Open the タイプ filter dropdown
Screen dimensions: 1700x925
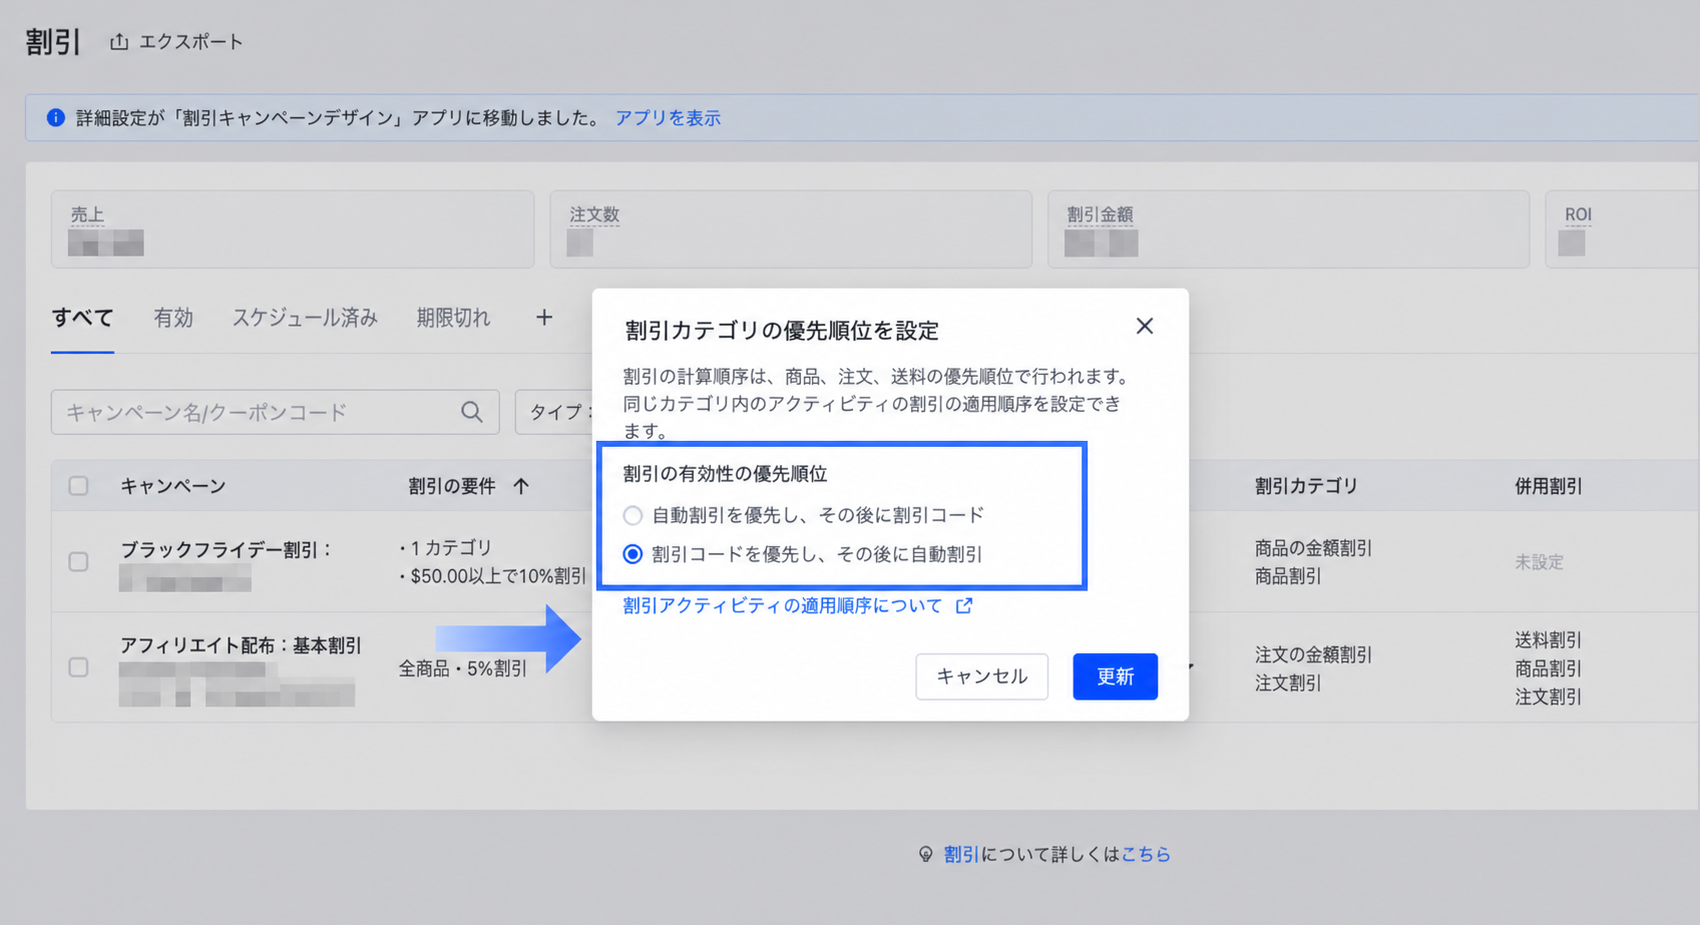click(x=556, y=412)
